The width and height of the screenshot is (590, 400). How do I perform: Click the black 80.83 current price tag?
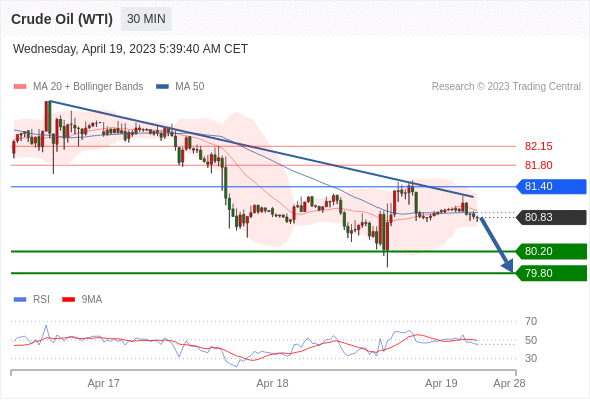click(552, 217)
